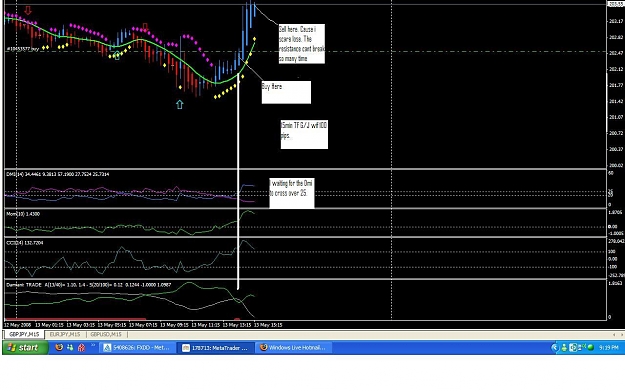Click the chart tabs scroll-right arrow
625x391 pixels.
tap(621, 334)
